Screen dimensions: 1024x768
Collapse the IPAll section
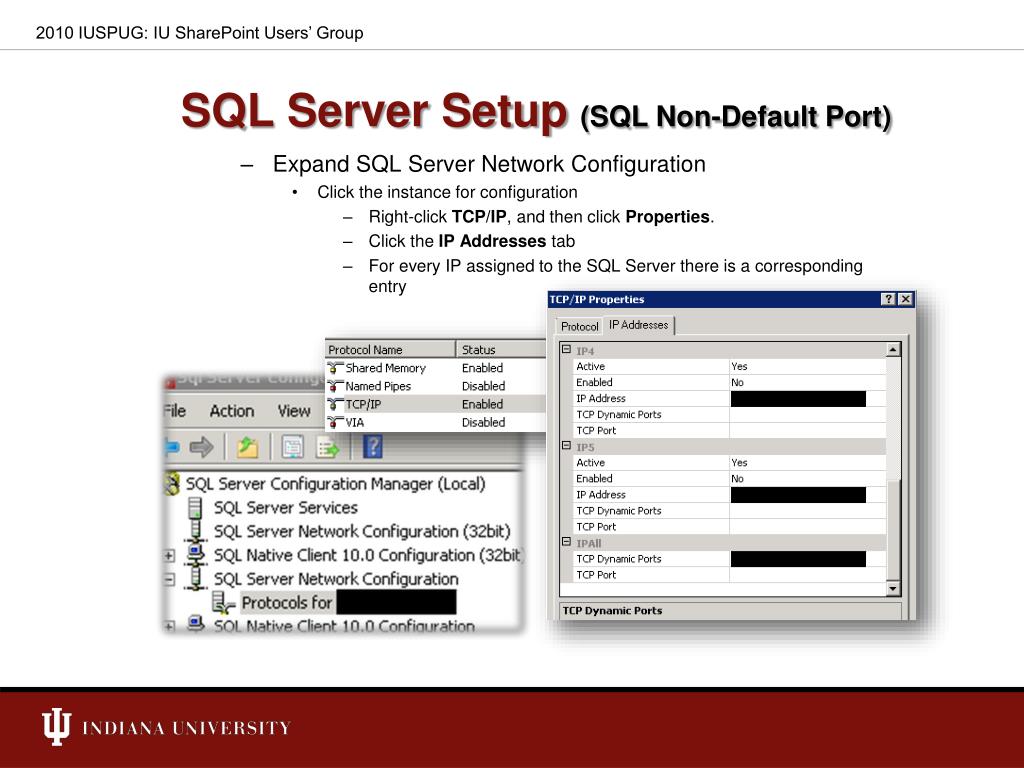click(x=566, y=542)
